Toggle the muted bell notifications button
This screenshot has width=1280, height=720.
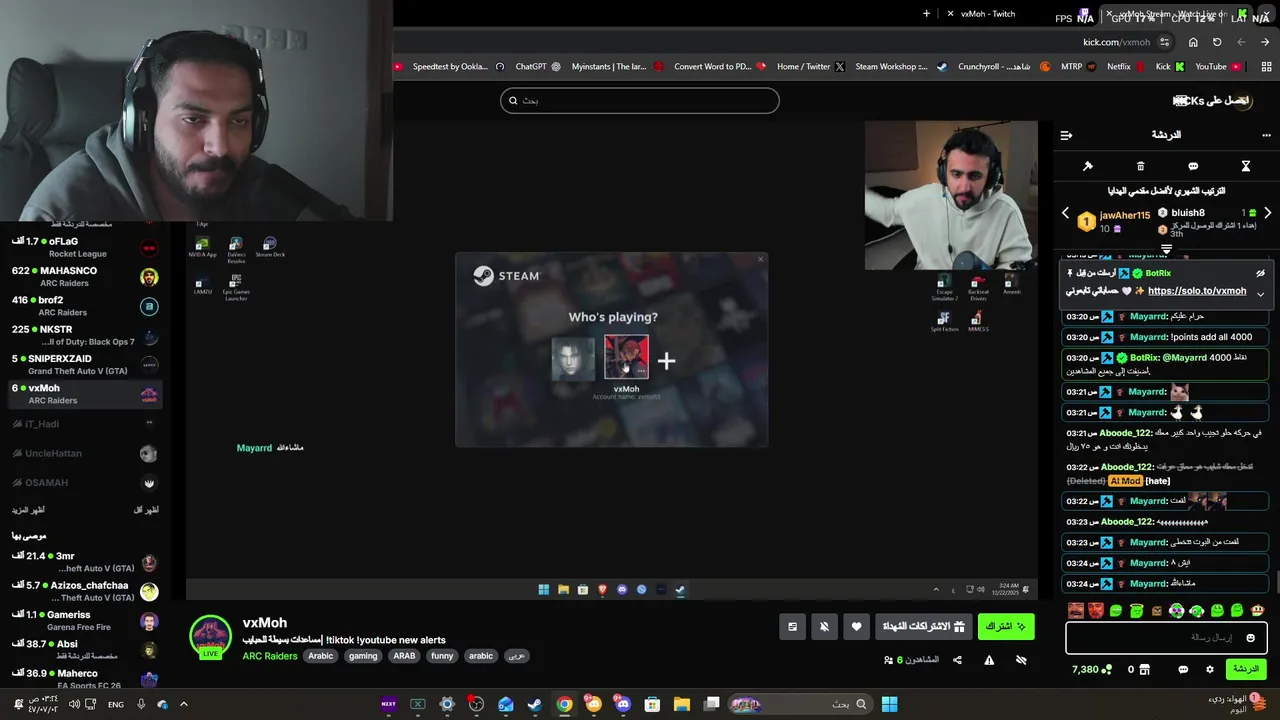click(x=824, y=627)
